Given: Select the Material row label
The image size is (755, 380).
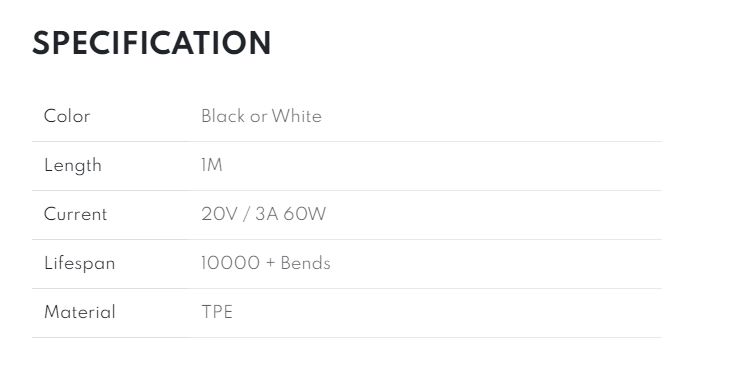Looking at the screenshot, I should (79, 313).
